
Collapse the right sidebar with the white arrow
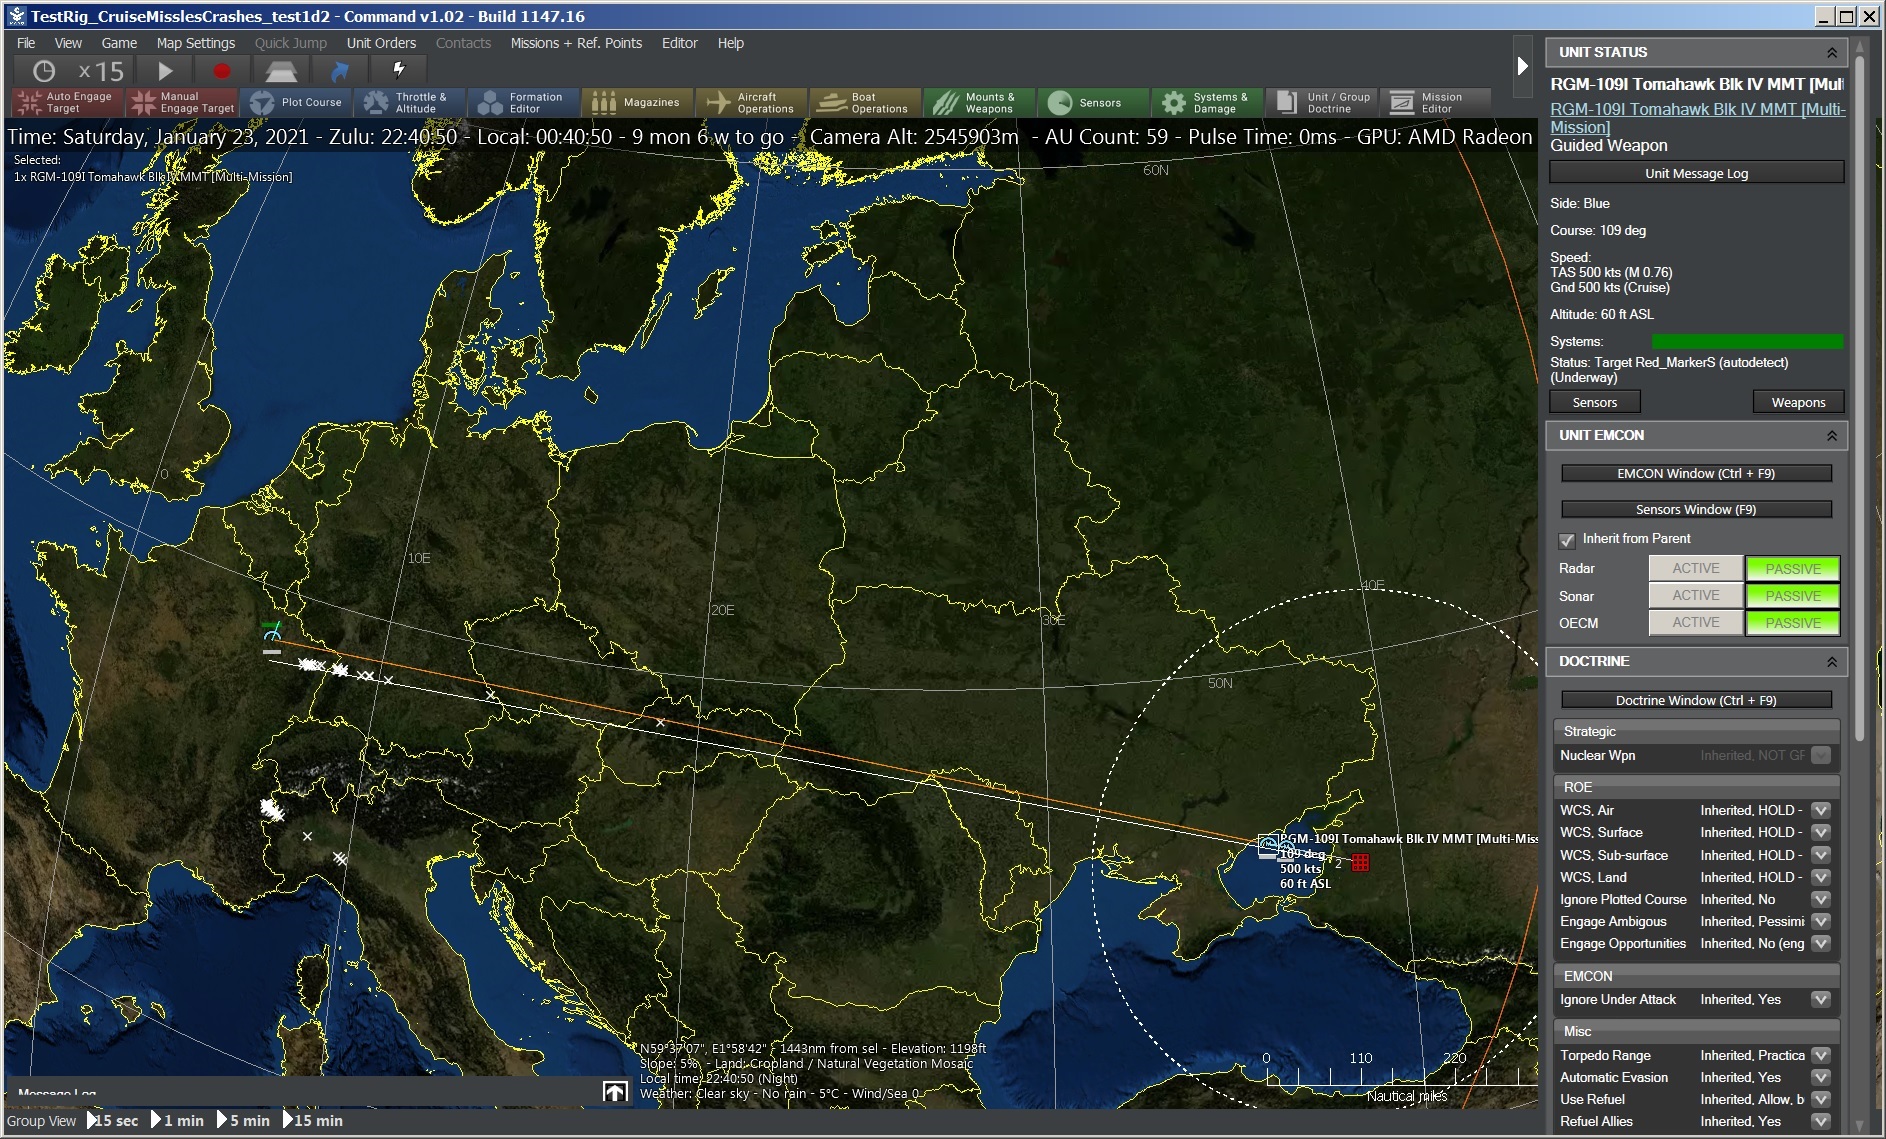click(1522, 66)
